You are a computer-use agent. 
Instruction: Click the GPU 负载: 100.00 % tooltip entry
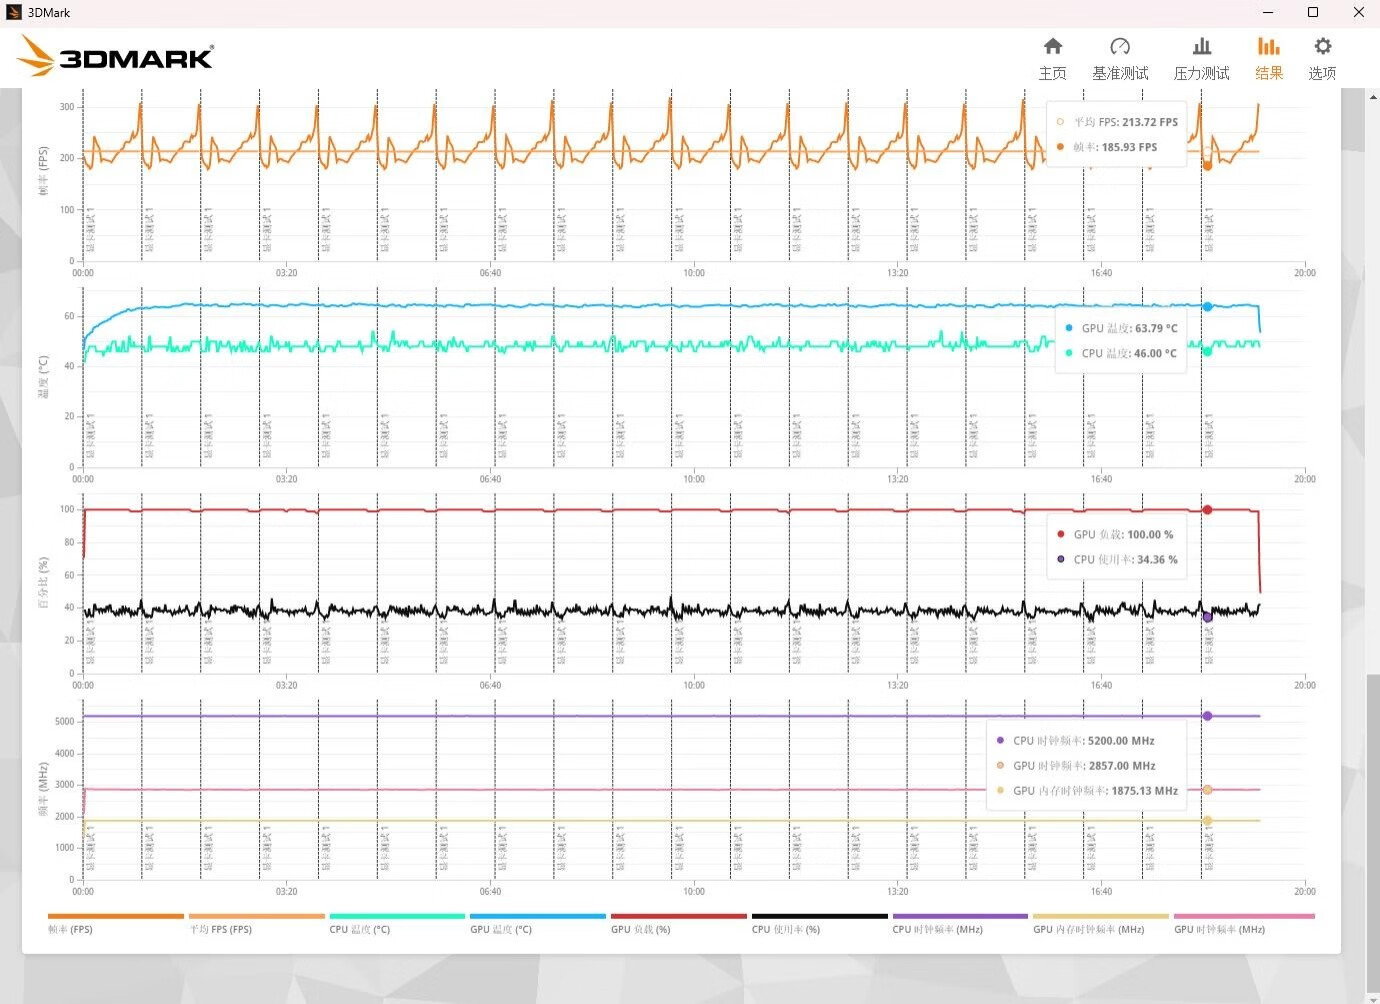[x=1115, y=535]
